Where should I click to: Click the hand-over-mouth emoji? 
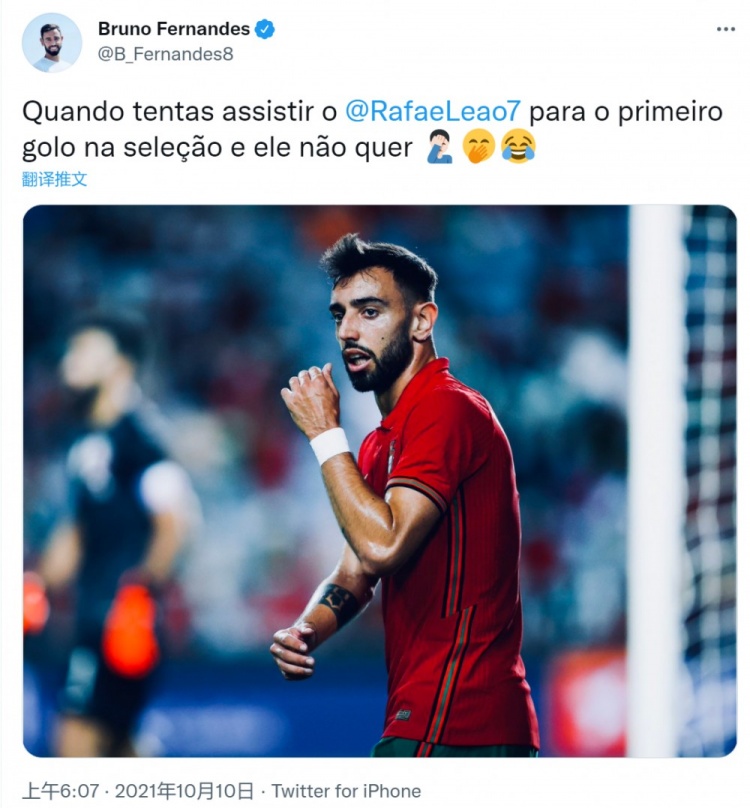[x=478, y=147]
